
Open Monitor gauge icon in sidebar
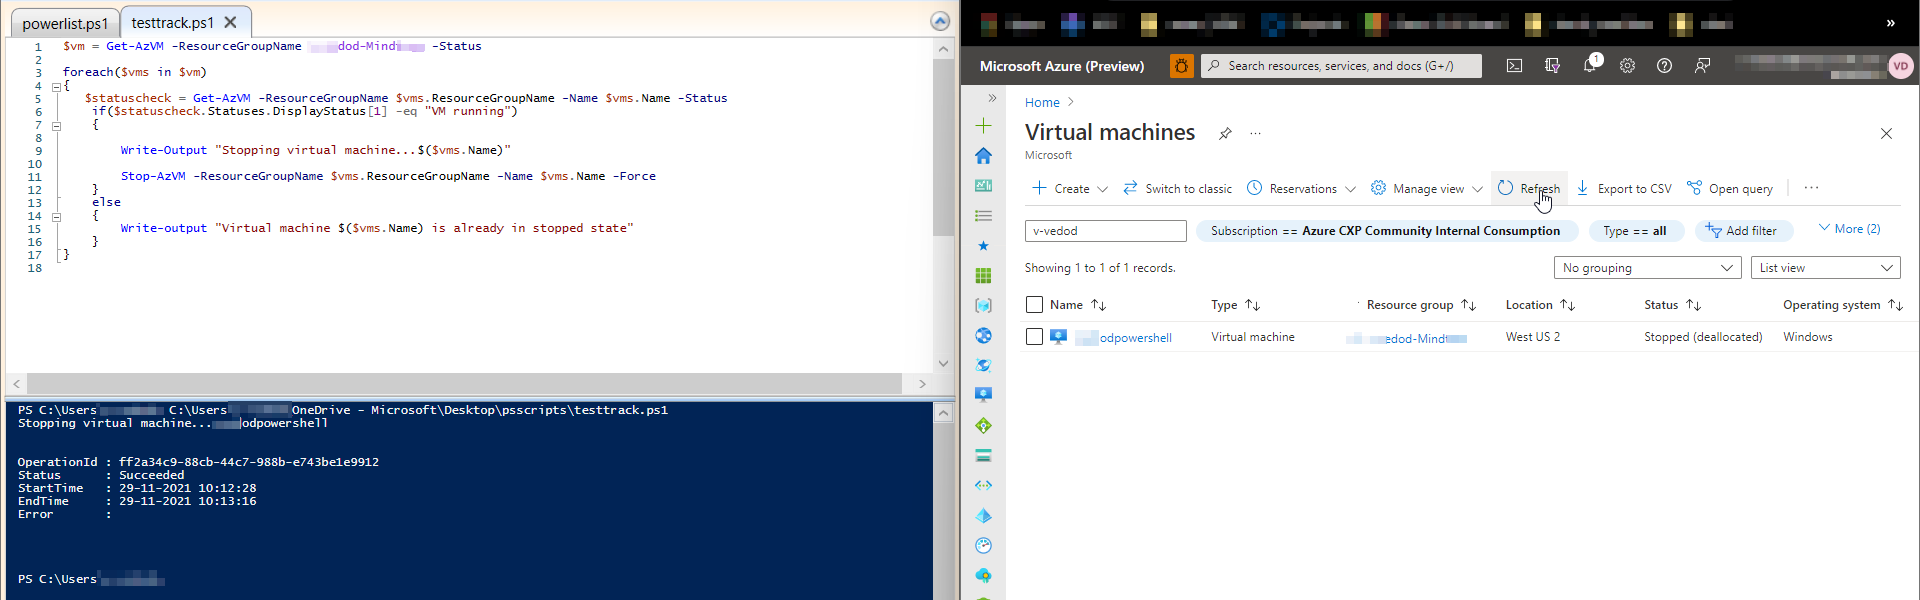(983, 546)
